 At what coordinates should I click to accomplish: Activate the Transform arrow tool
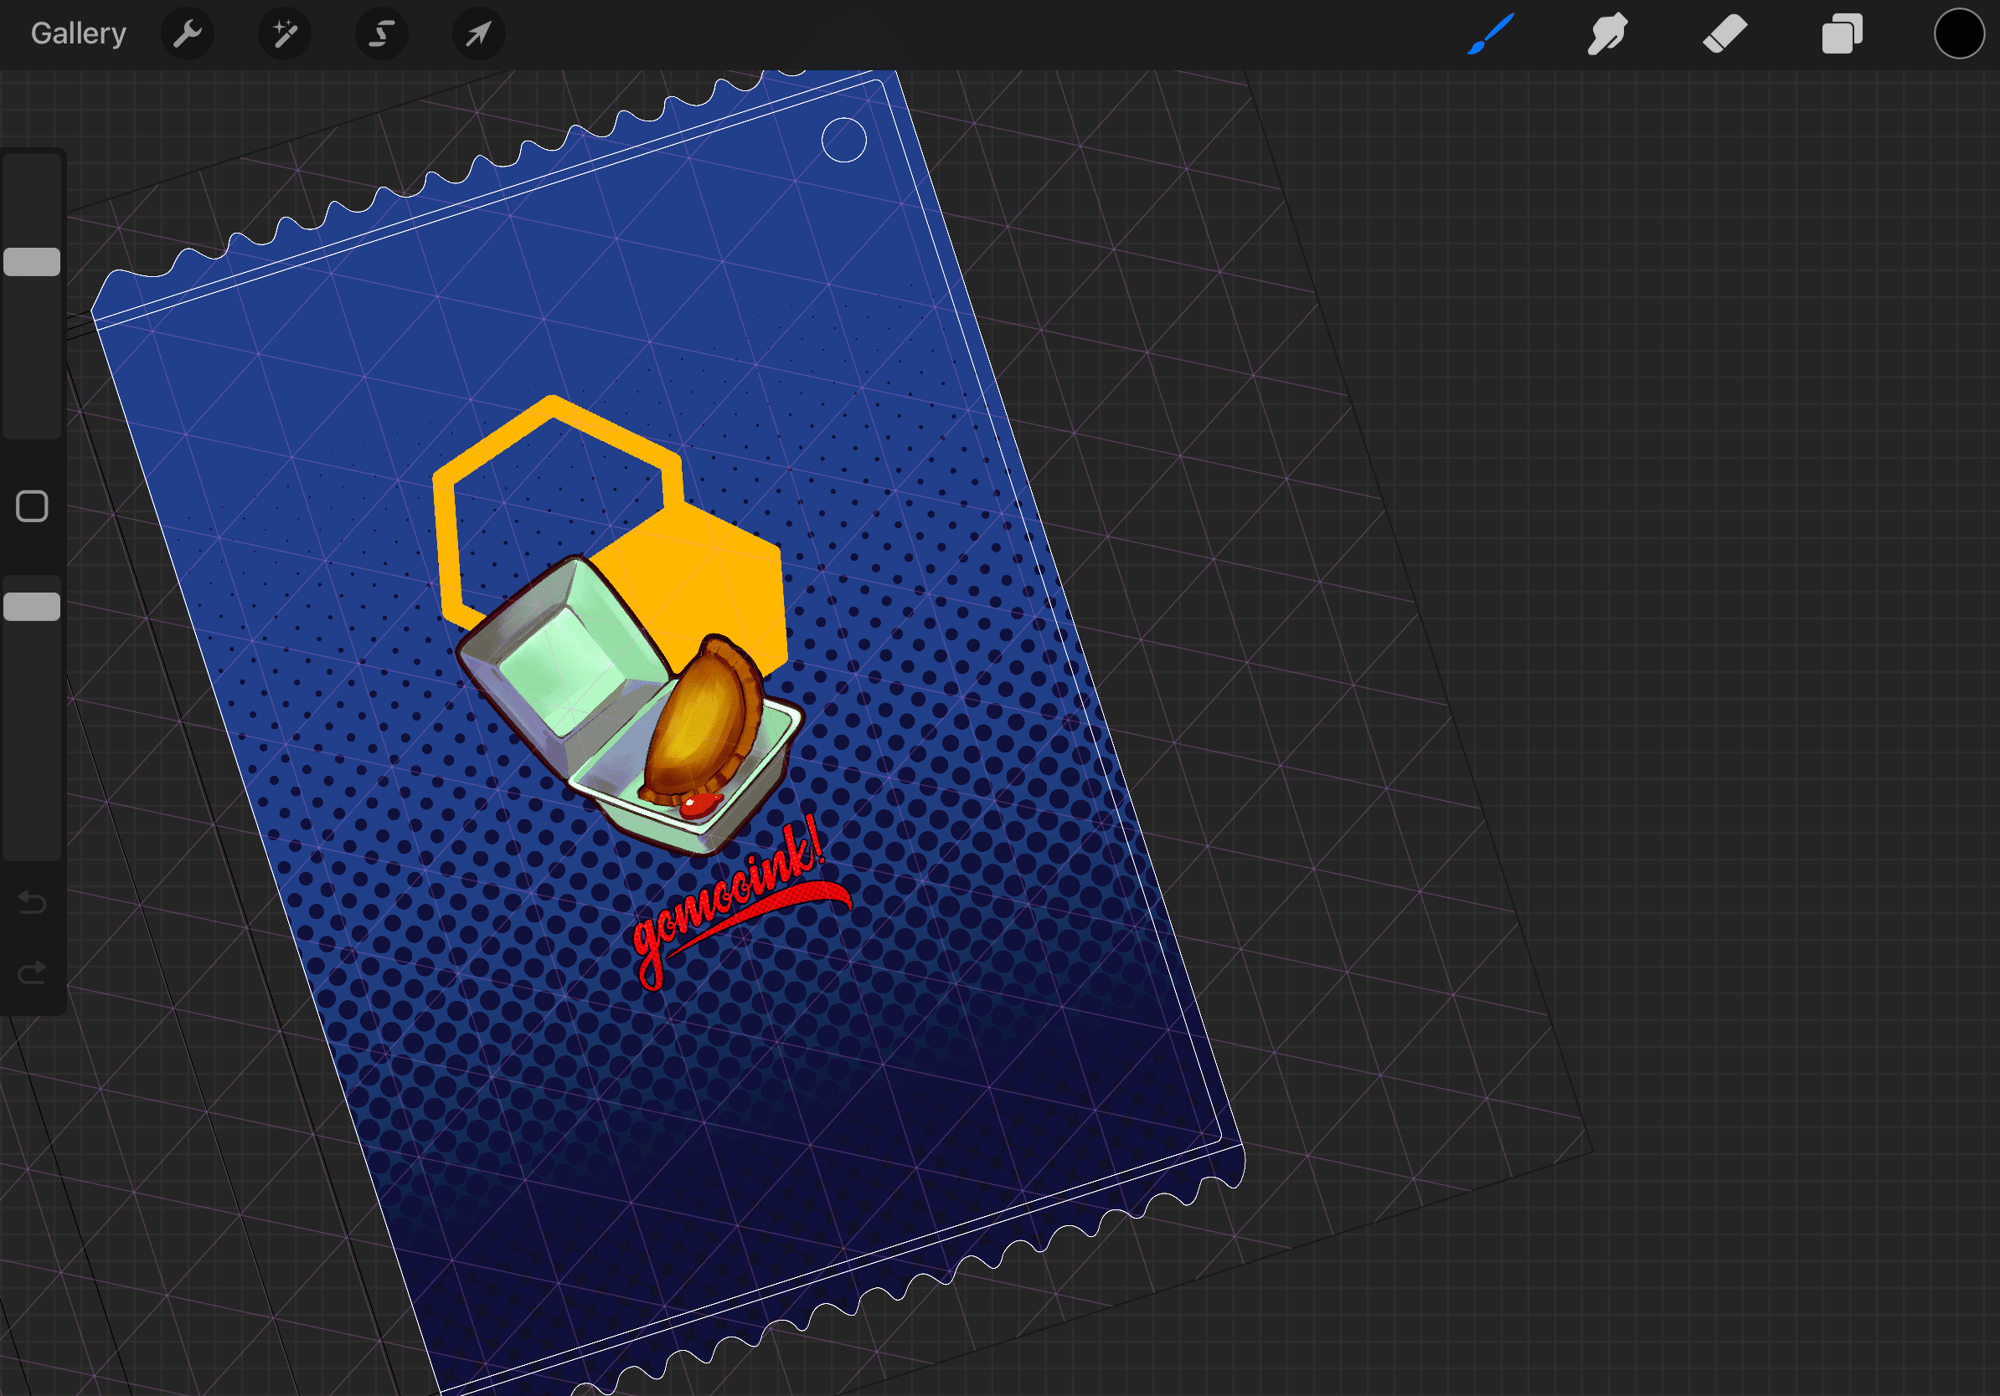[x=478, y=34]
